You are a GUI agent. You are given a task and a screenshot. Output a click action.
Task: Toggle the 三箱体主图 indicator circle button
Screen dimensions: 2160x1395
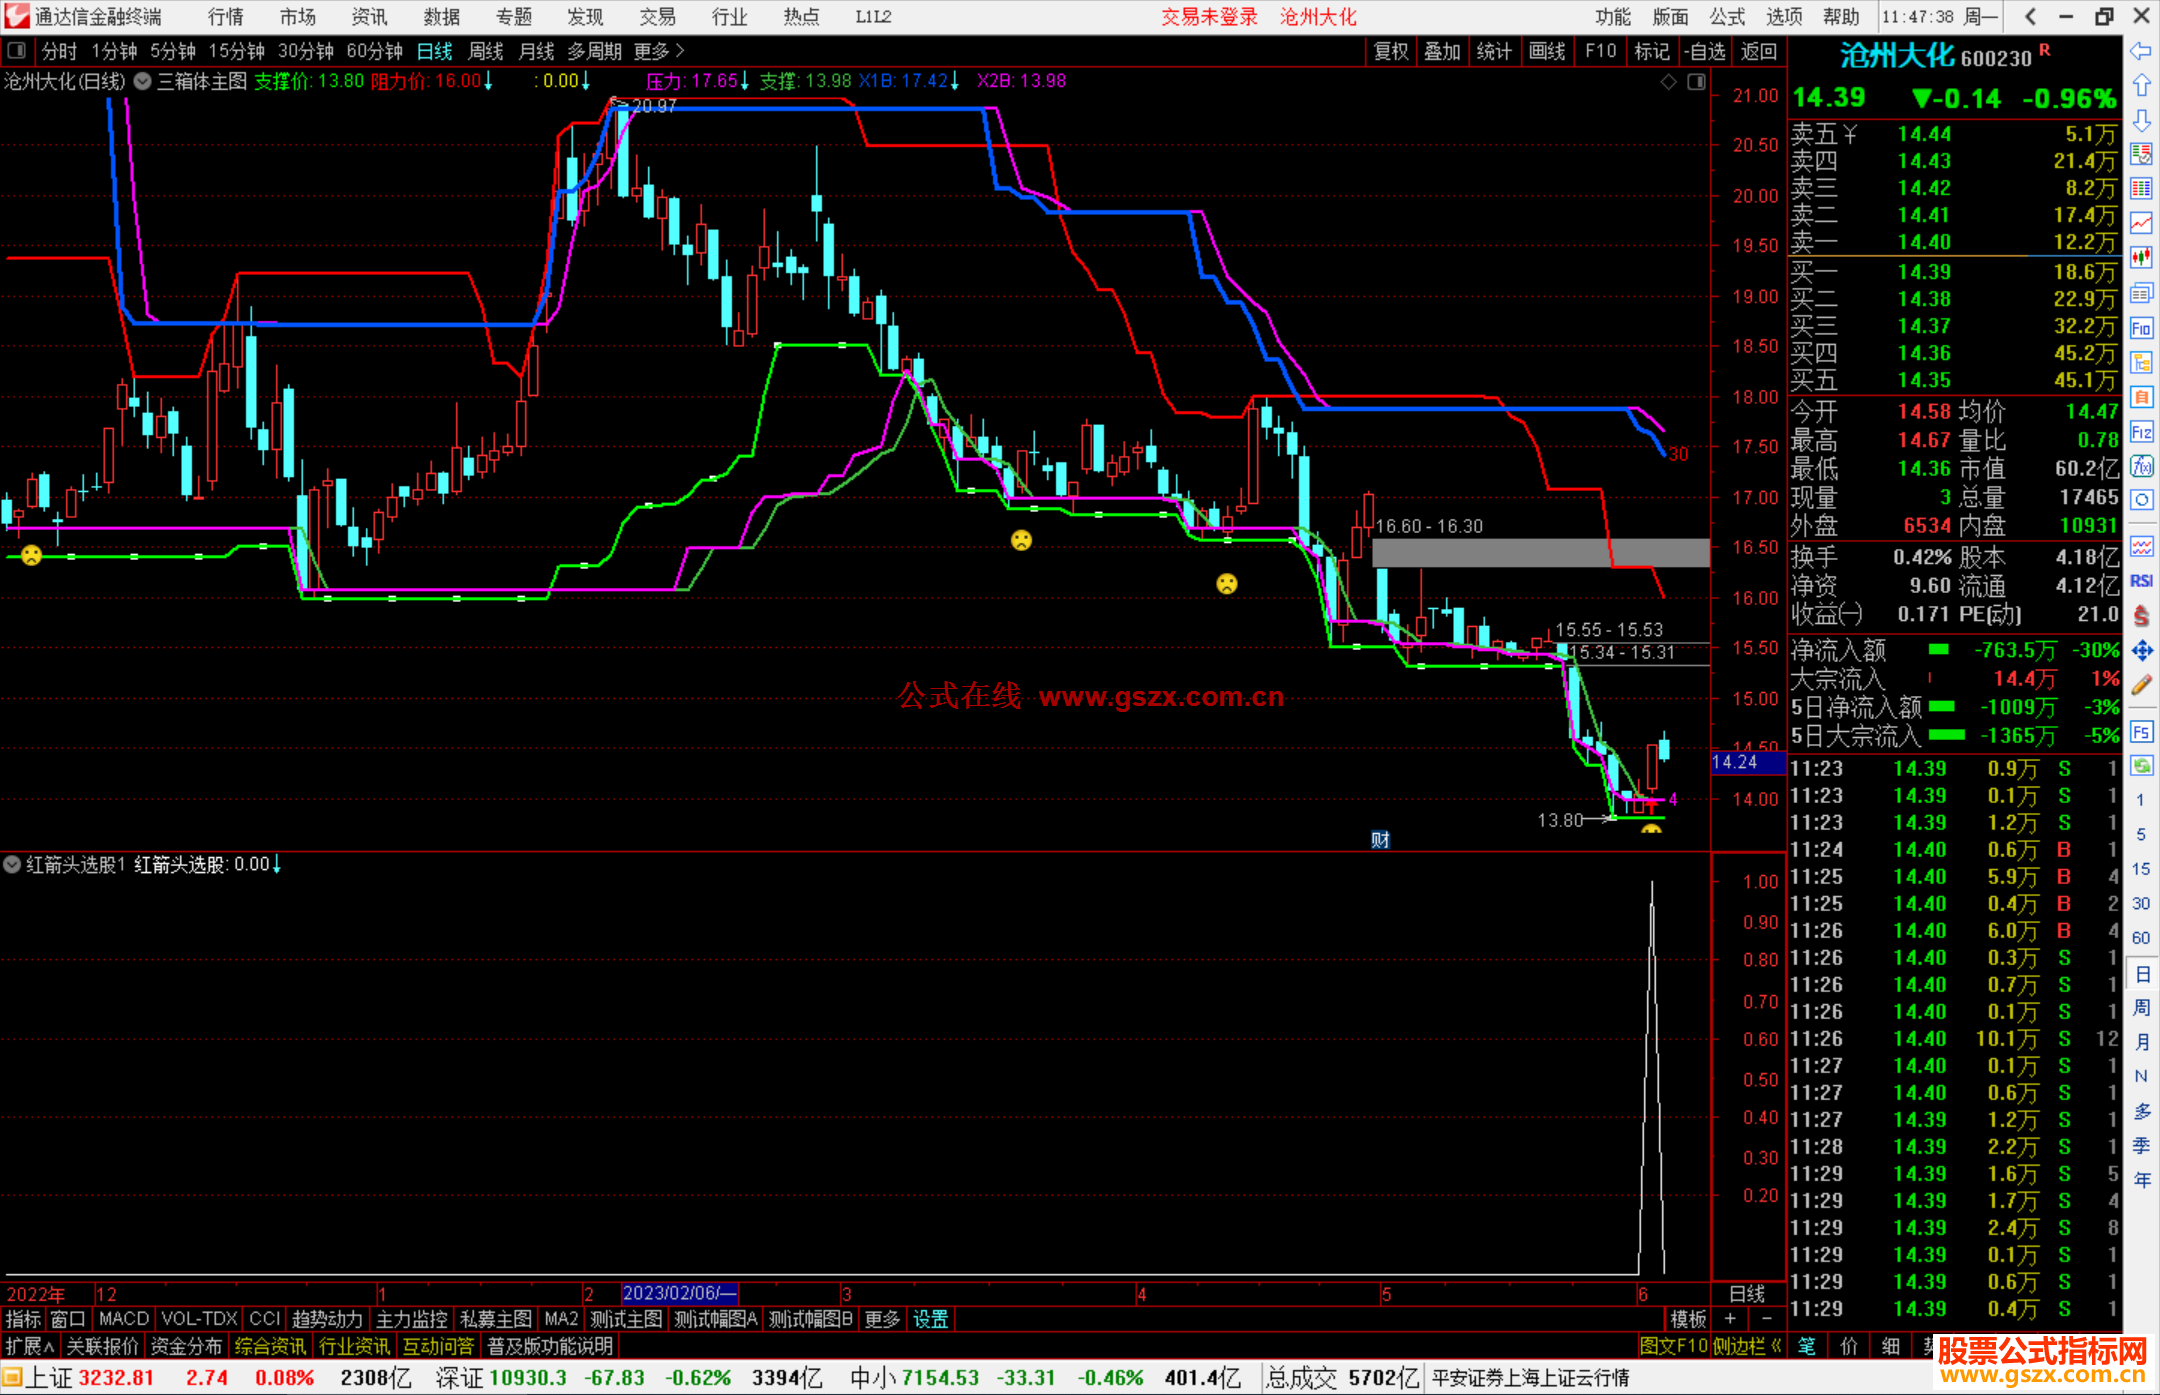[143, 81]
